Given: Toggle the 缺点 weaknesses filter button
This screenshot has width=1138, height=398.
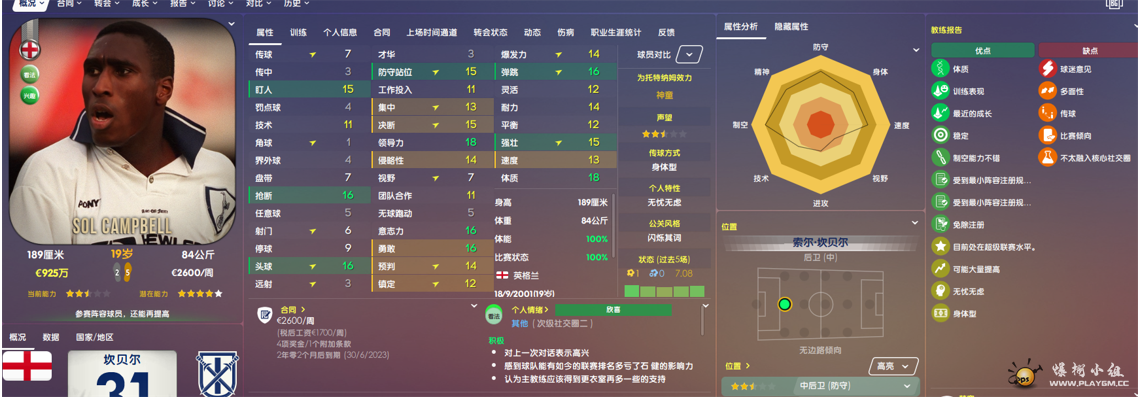Looking at the screenshot, I should [1089, 50].
